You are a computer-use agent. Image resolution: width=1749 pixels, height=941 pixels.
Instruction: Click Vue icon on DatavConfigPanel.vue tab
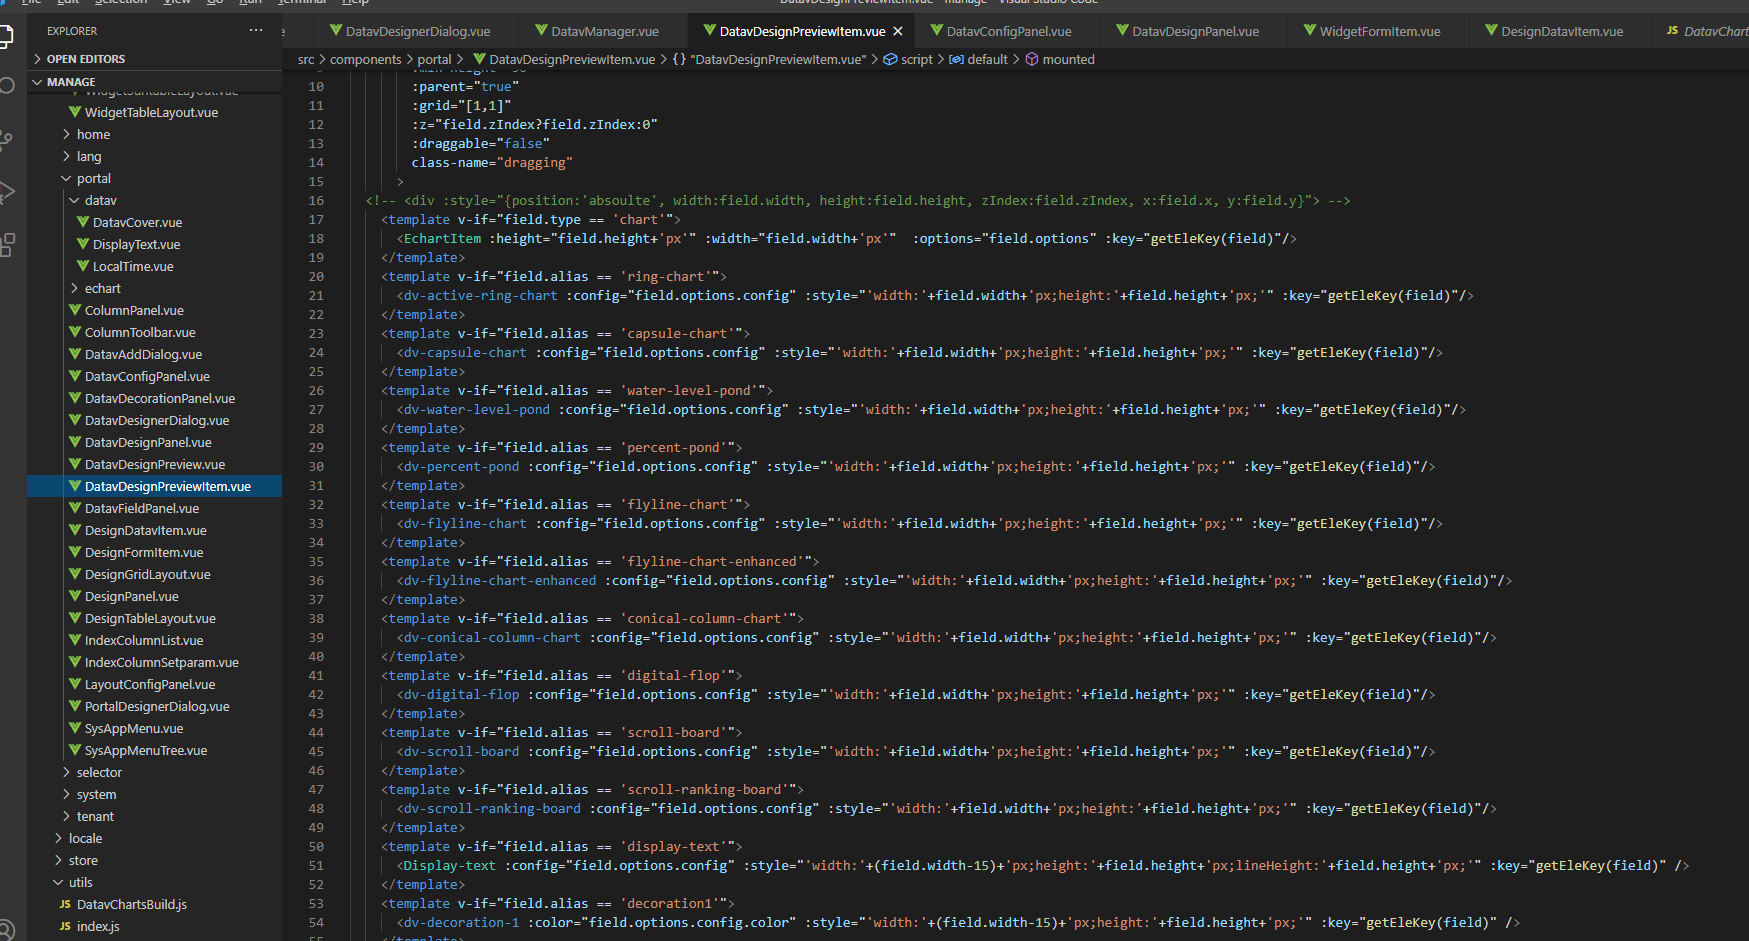(937, 31)
